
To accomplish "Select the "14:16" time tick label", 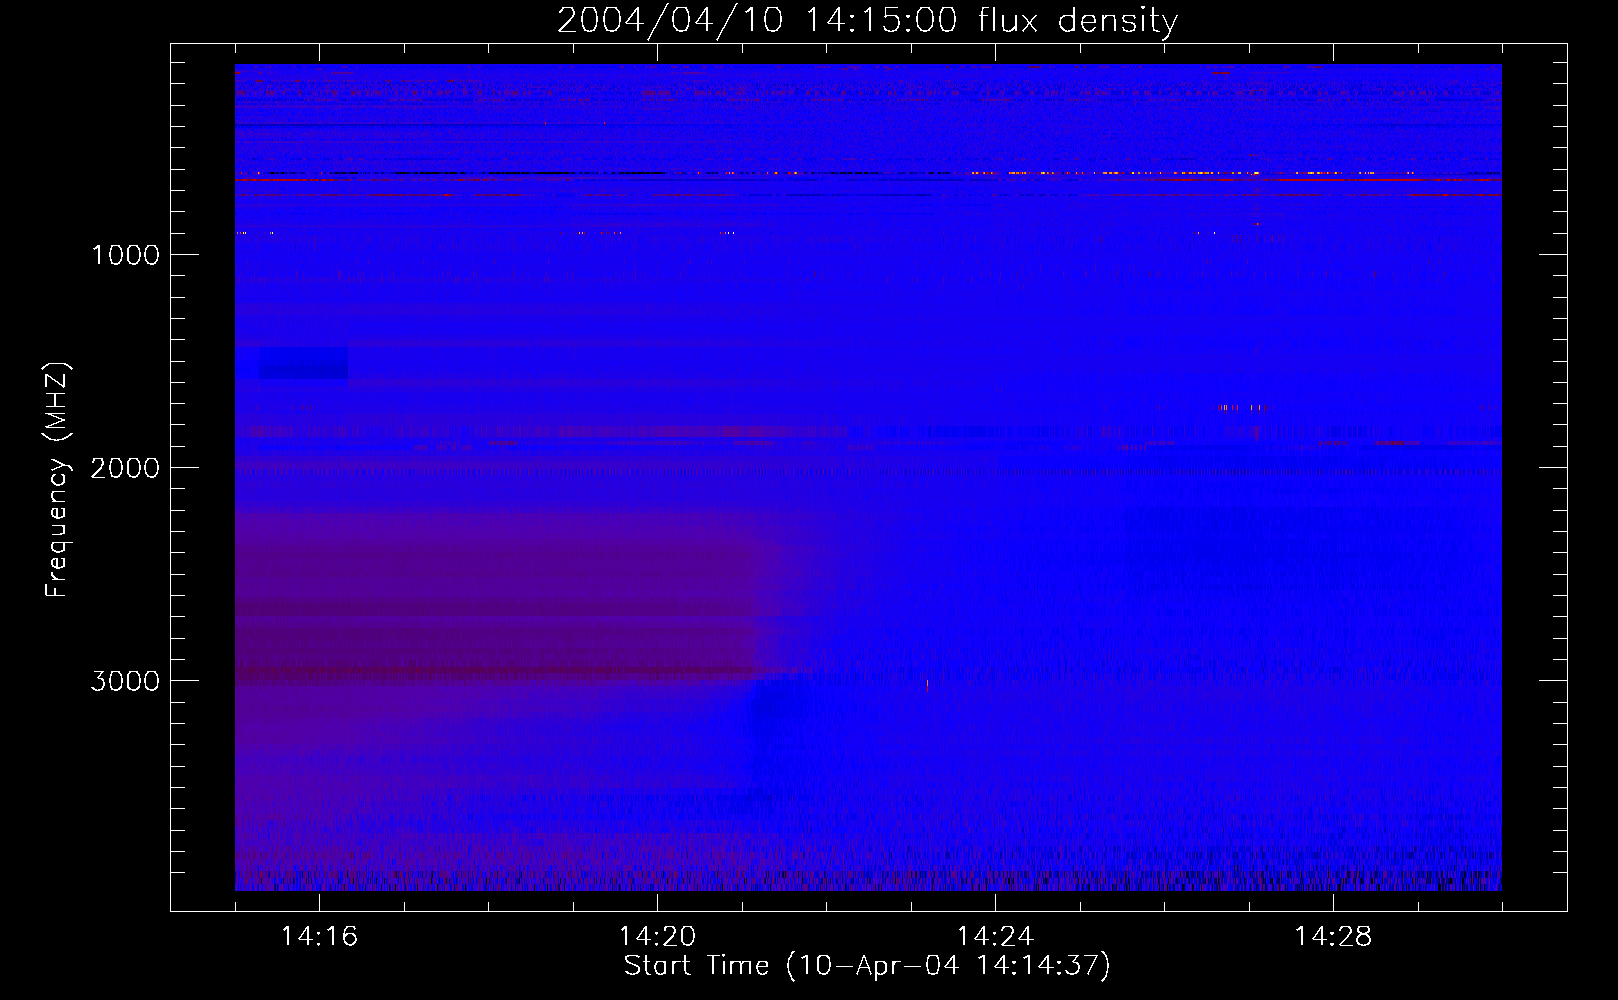I will (319, 936).
